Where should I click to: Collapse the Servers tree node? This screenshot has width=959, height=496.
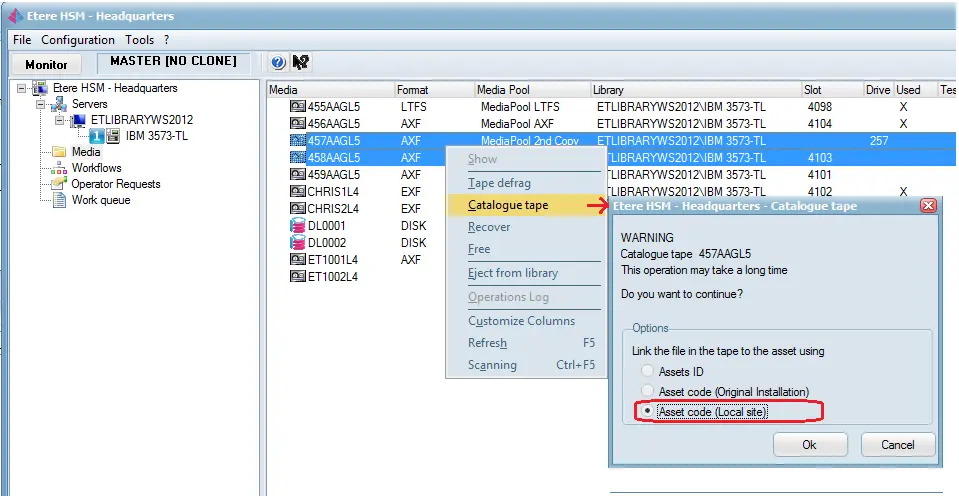click(x=41, y=105)
